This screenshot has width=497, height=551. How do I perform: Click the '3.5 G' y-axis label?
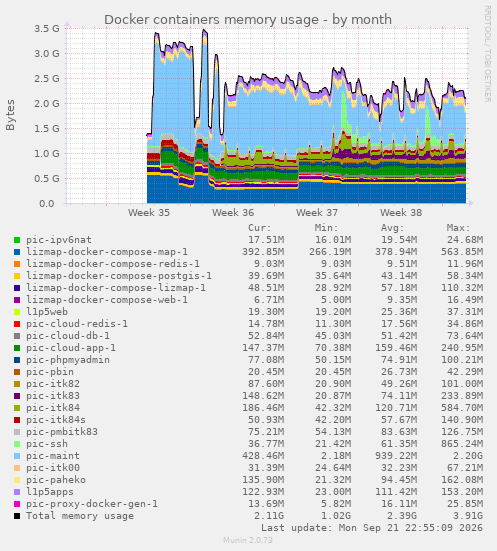click(x=47, y=28)
